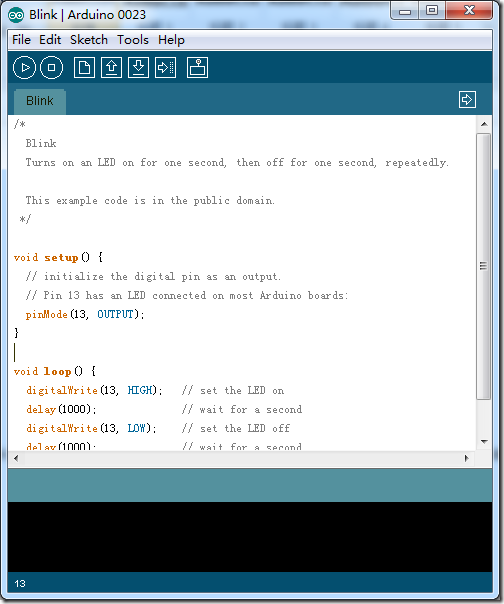Click the Stop button in toolbar
504x604 pixels.
[x=52, y=67]
